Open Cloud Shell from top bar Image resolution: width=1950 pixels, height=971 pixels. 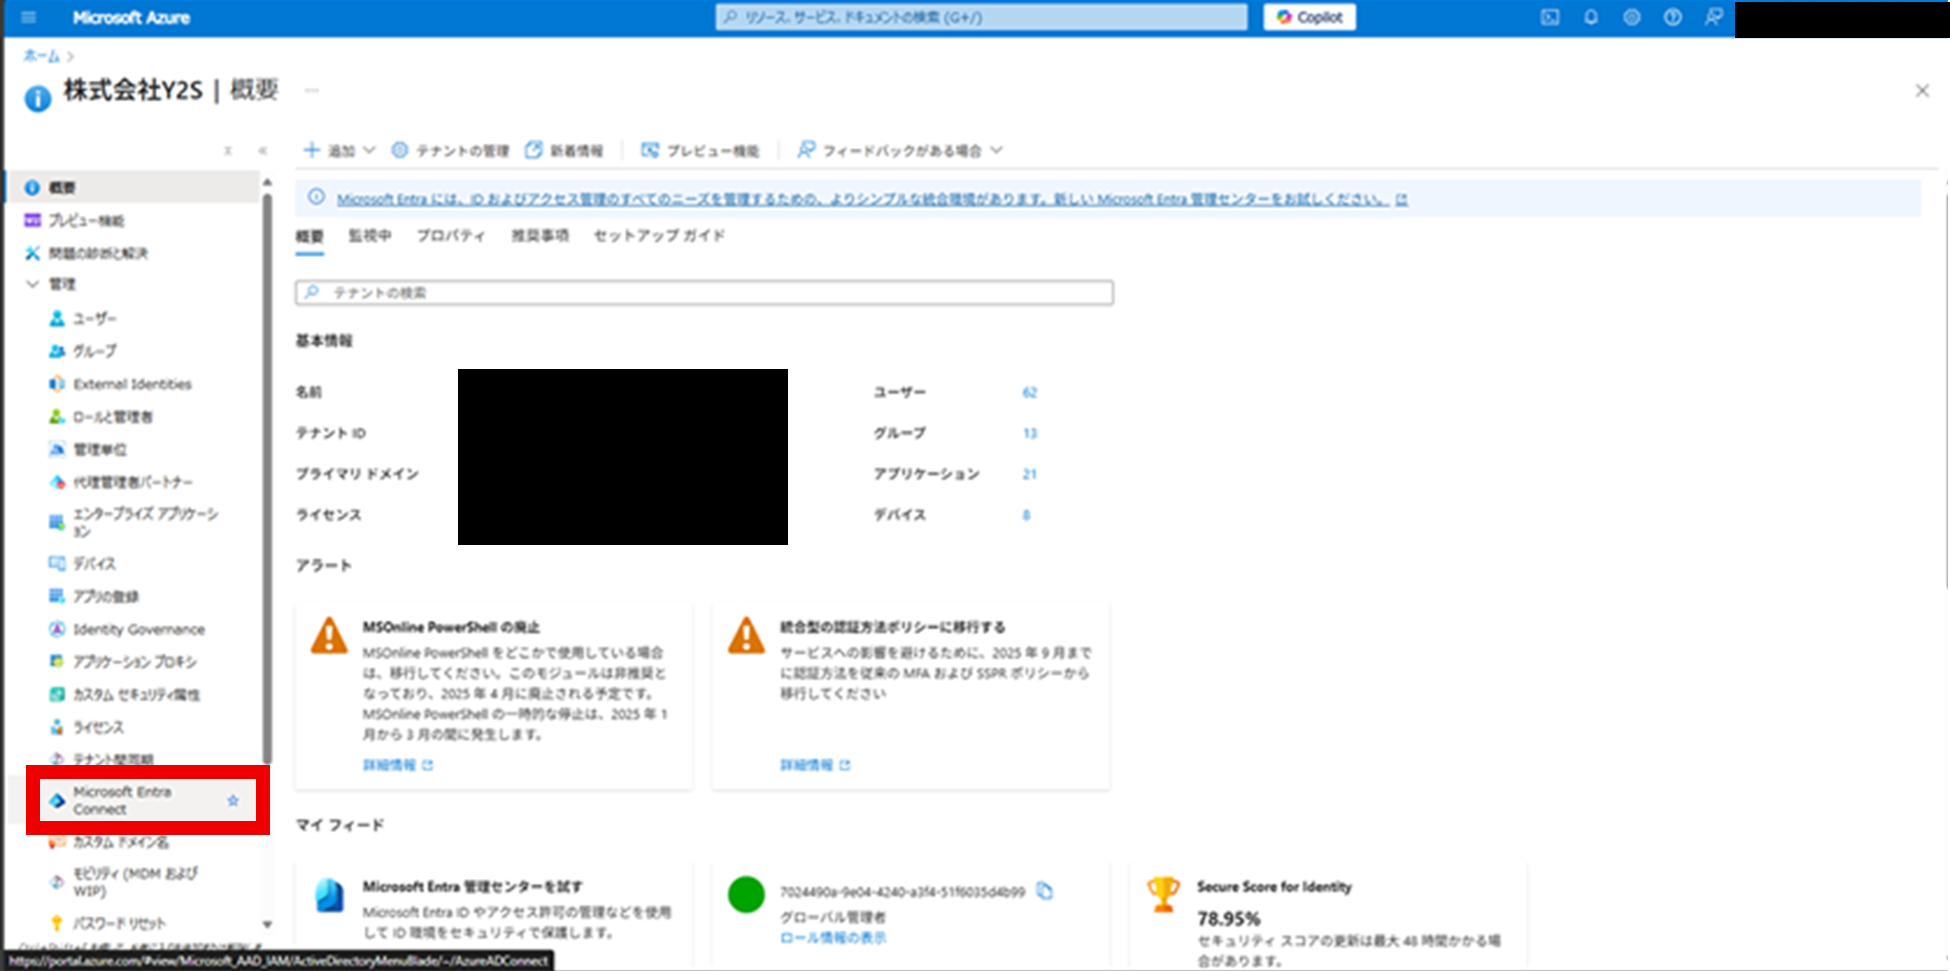[x=1550, y=17]
